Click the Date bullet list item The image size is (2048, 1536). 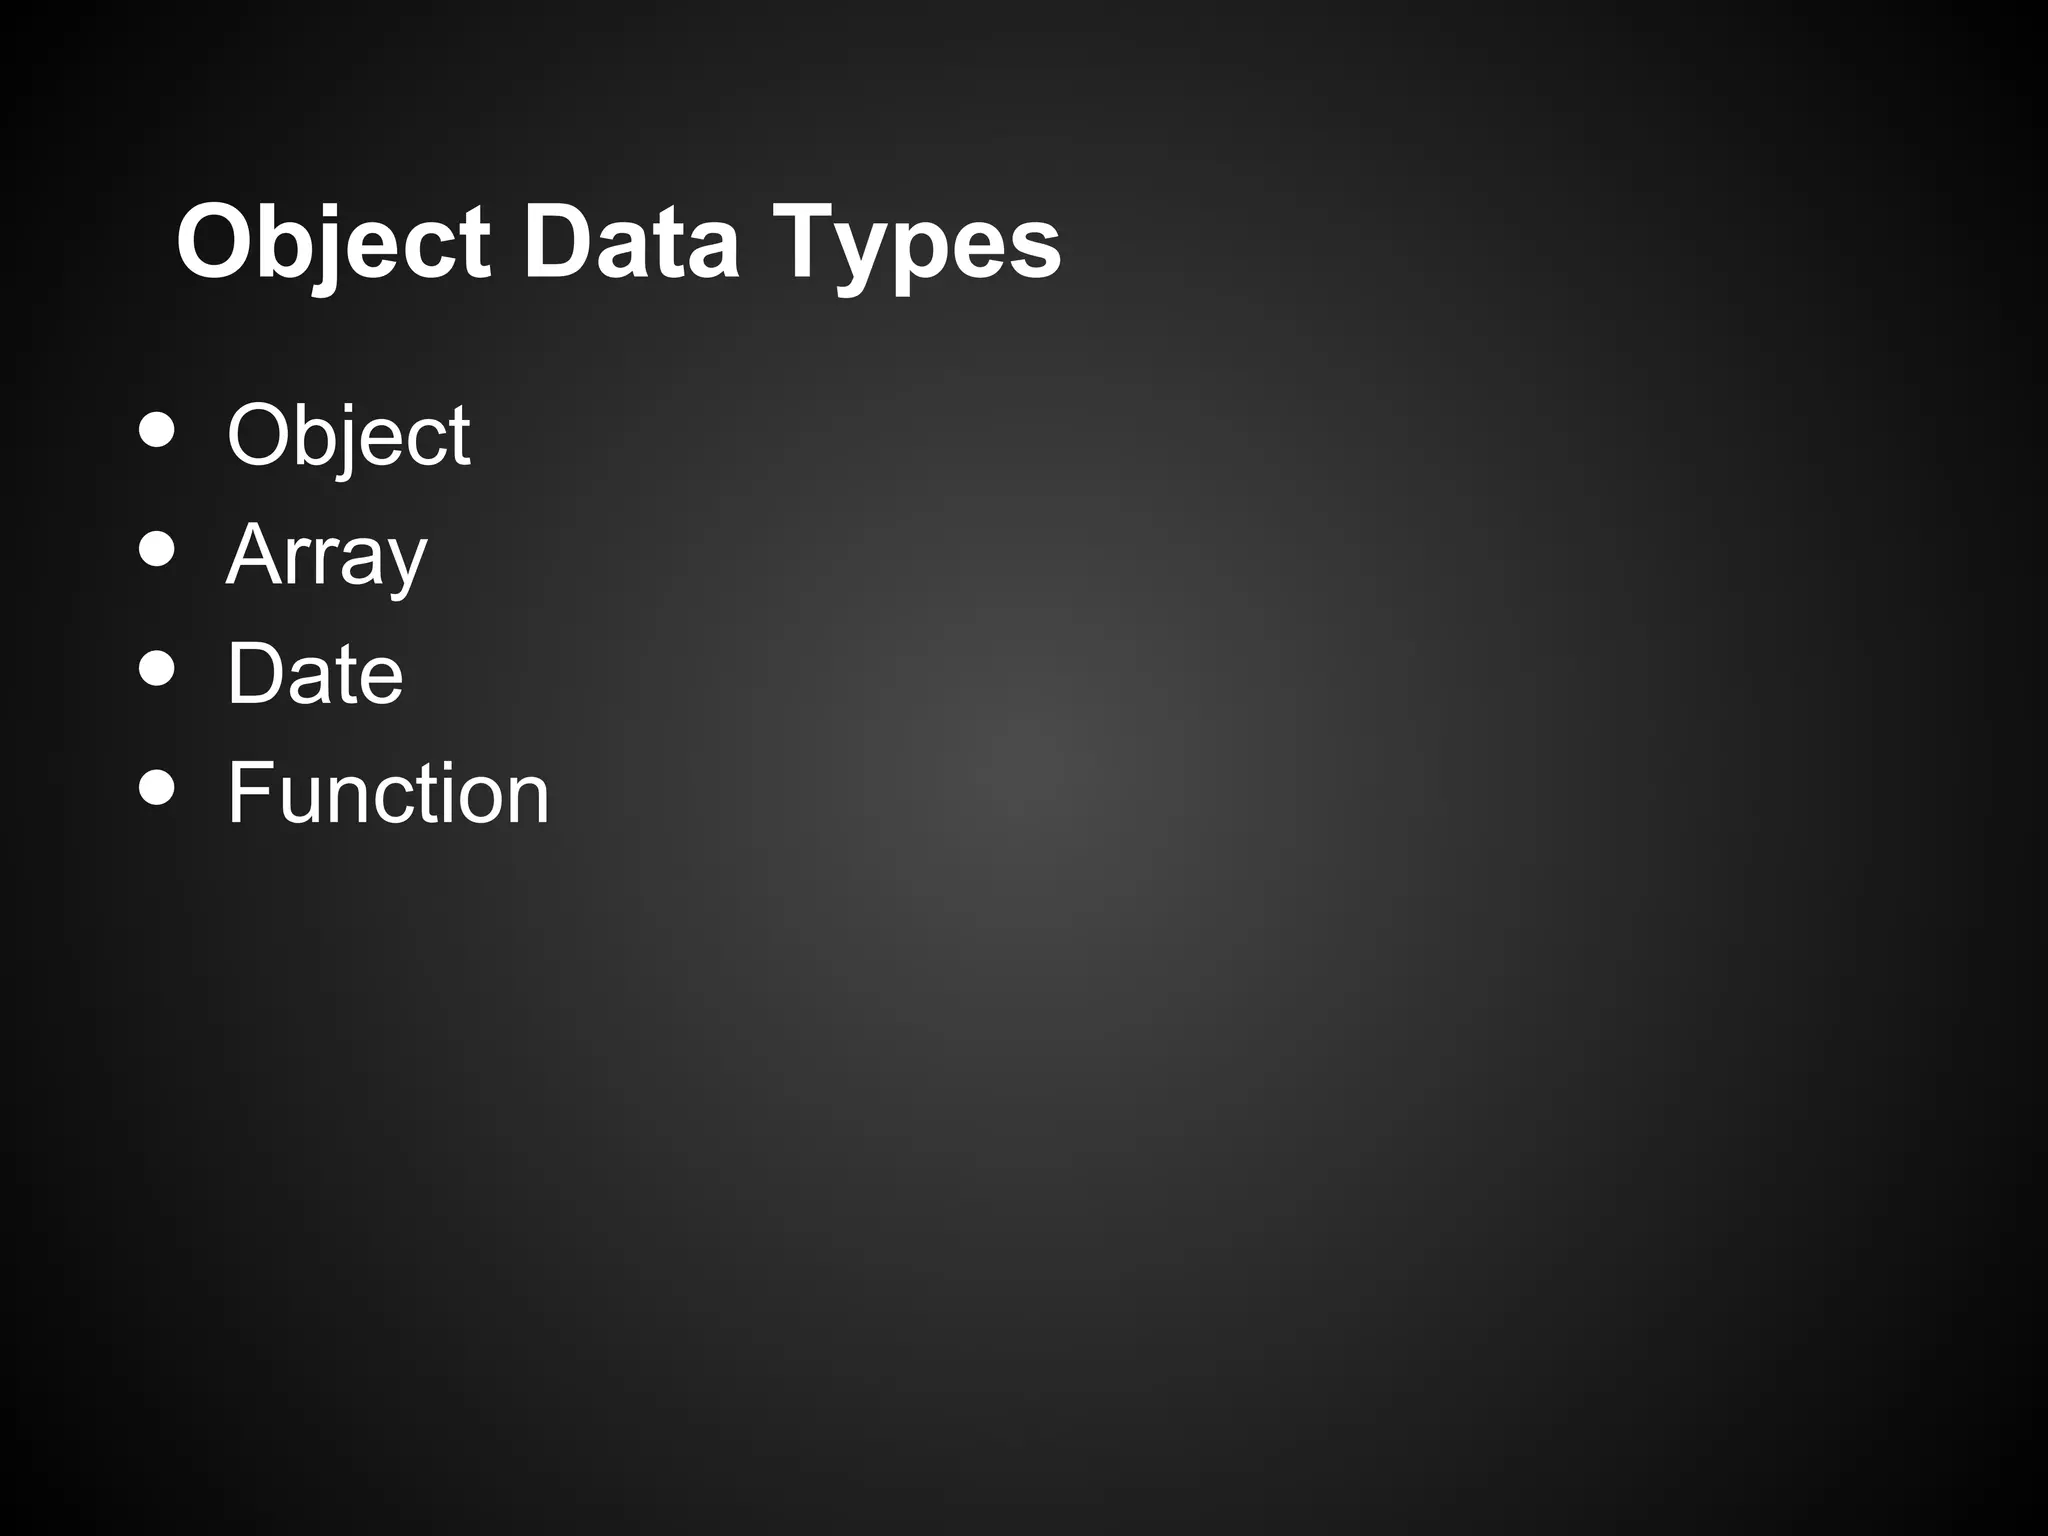coord(315,673)
